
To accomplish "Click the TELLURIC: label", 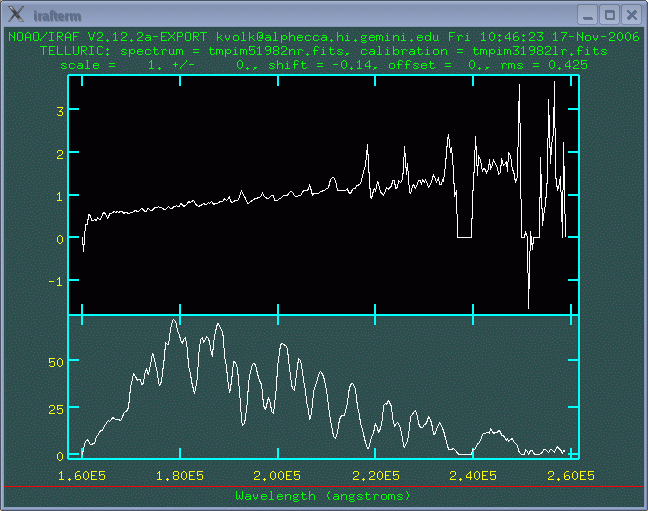I will [x=75, y=51].
